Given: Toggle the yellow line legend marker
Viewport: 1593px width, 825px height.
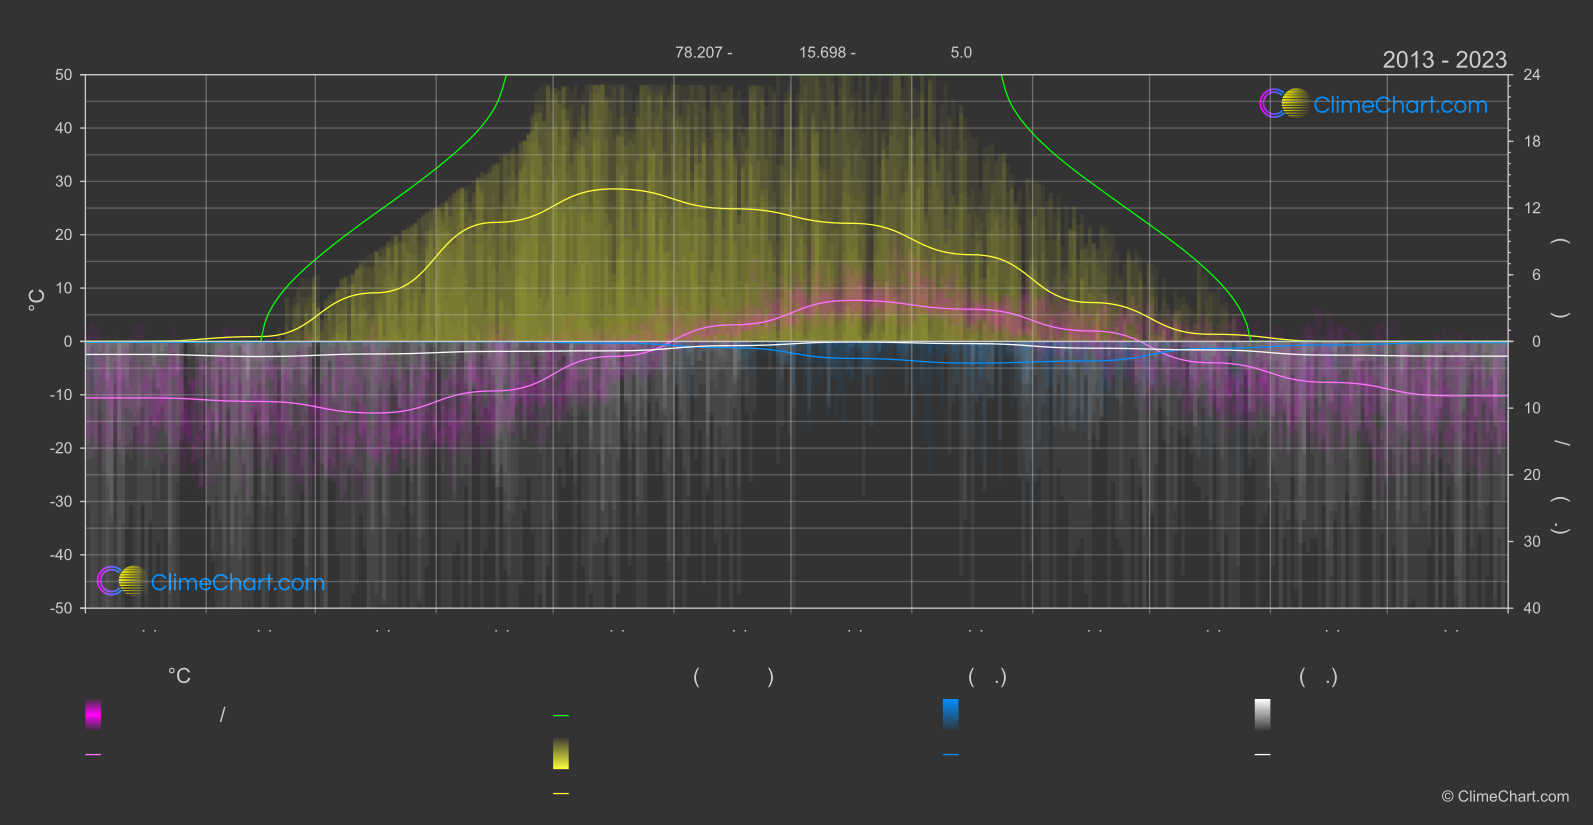Looking at the screenshot, I should tap(561, 794).
